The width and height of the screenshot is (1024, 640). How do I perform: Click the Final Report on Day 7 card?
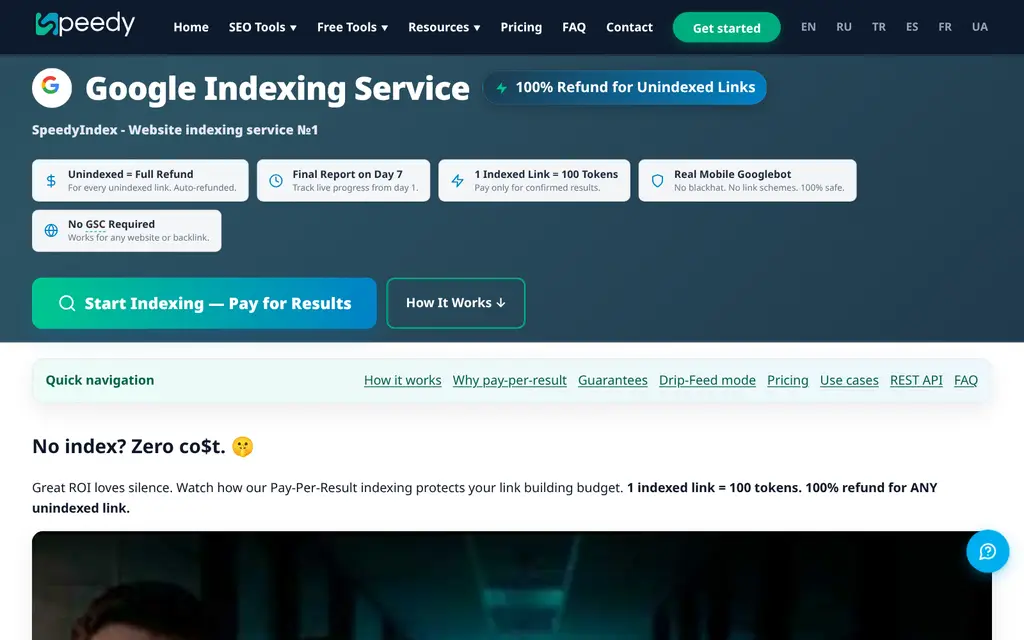(x=344, y=180)
